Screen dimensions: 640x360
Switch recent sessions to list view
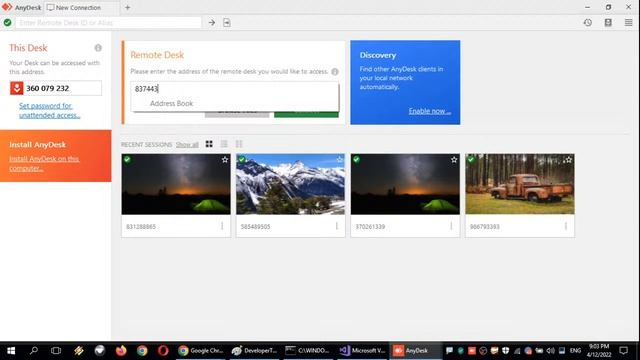click(x=224, y=144)
